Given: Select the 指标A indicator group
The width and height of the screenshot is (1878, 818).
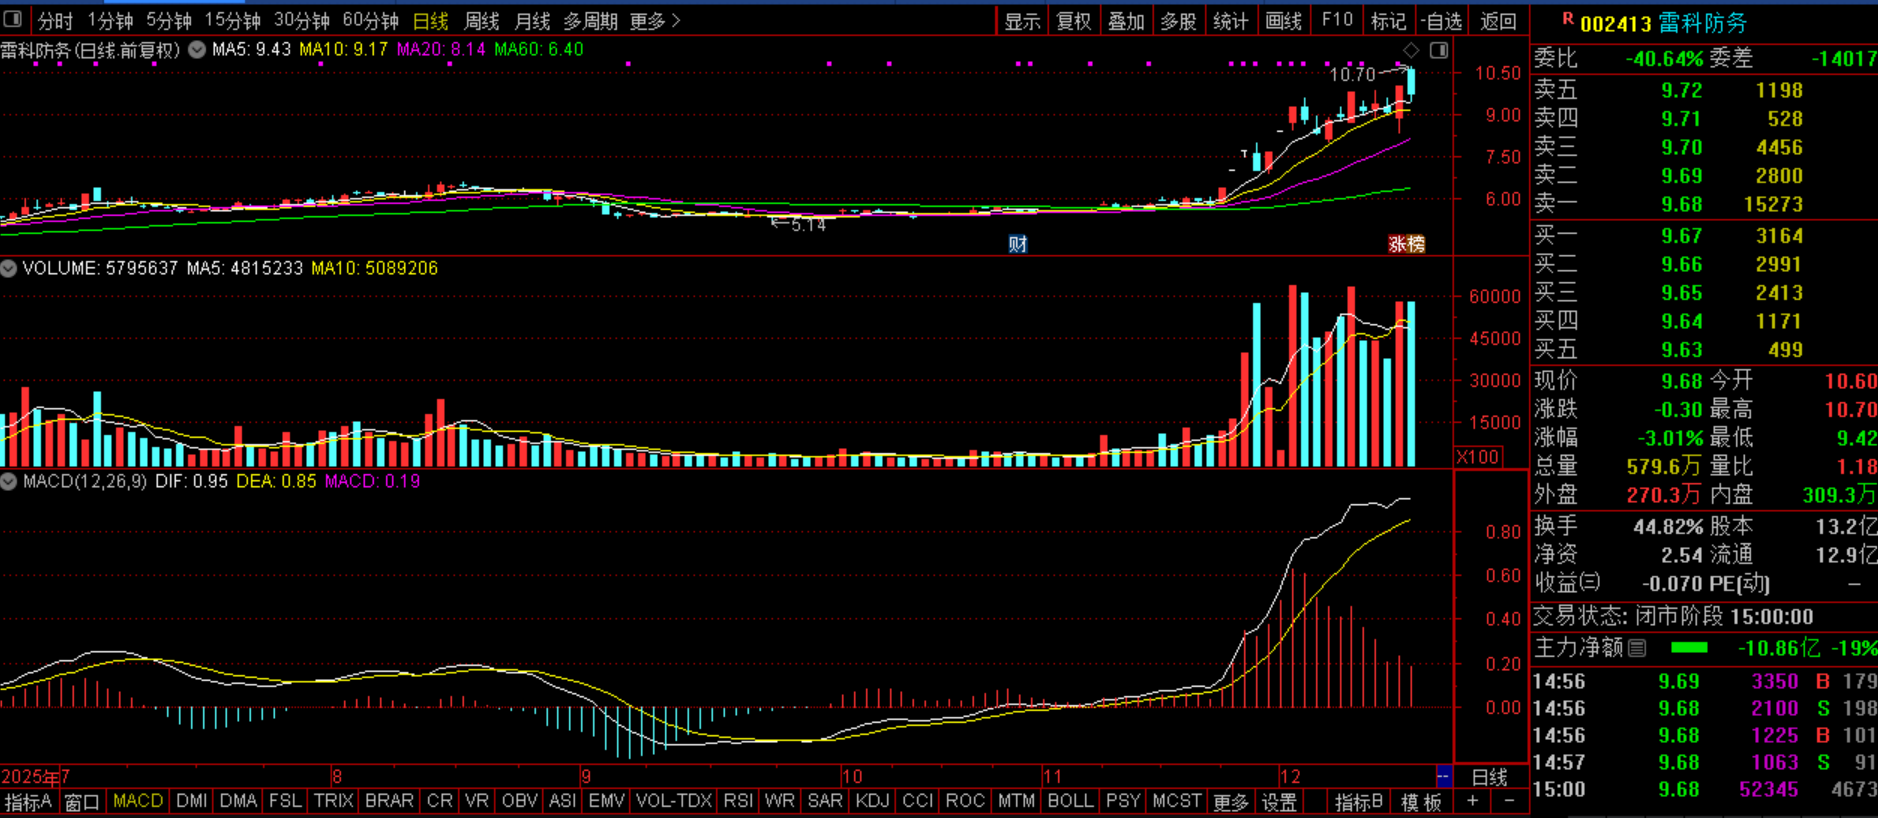Looking at the screenshot, I should pos(28,802).
